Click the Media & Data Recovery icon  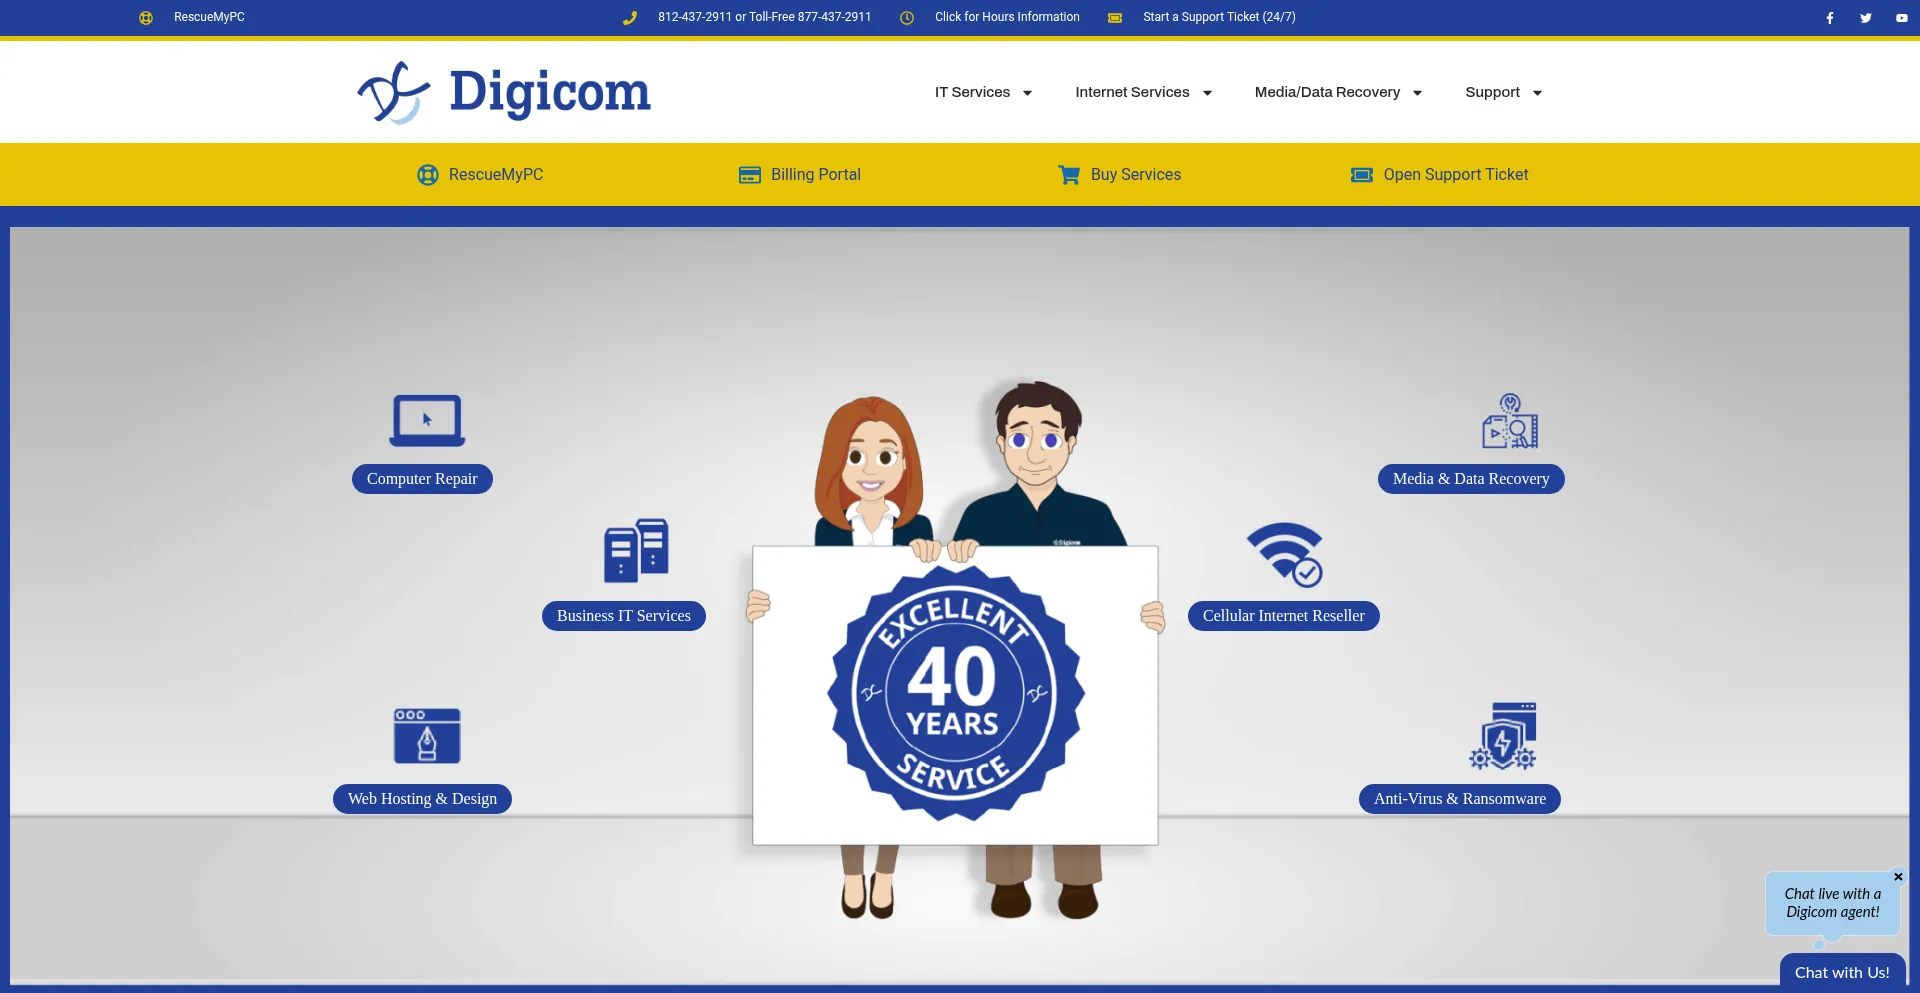coord(1510,421)
